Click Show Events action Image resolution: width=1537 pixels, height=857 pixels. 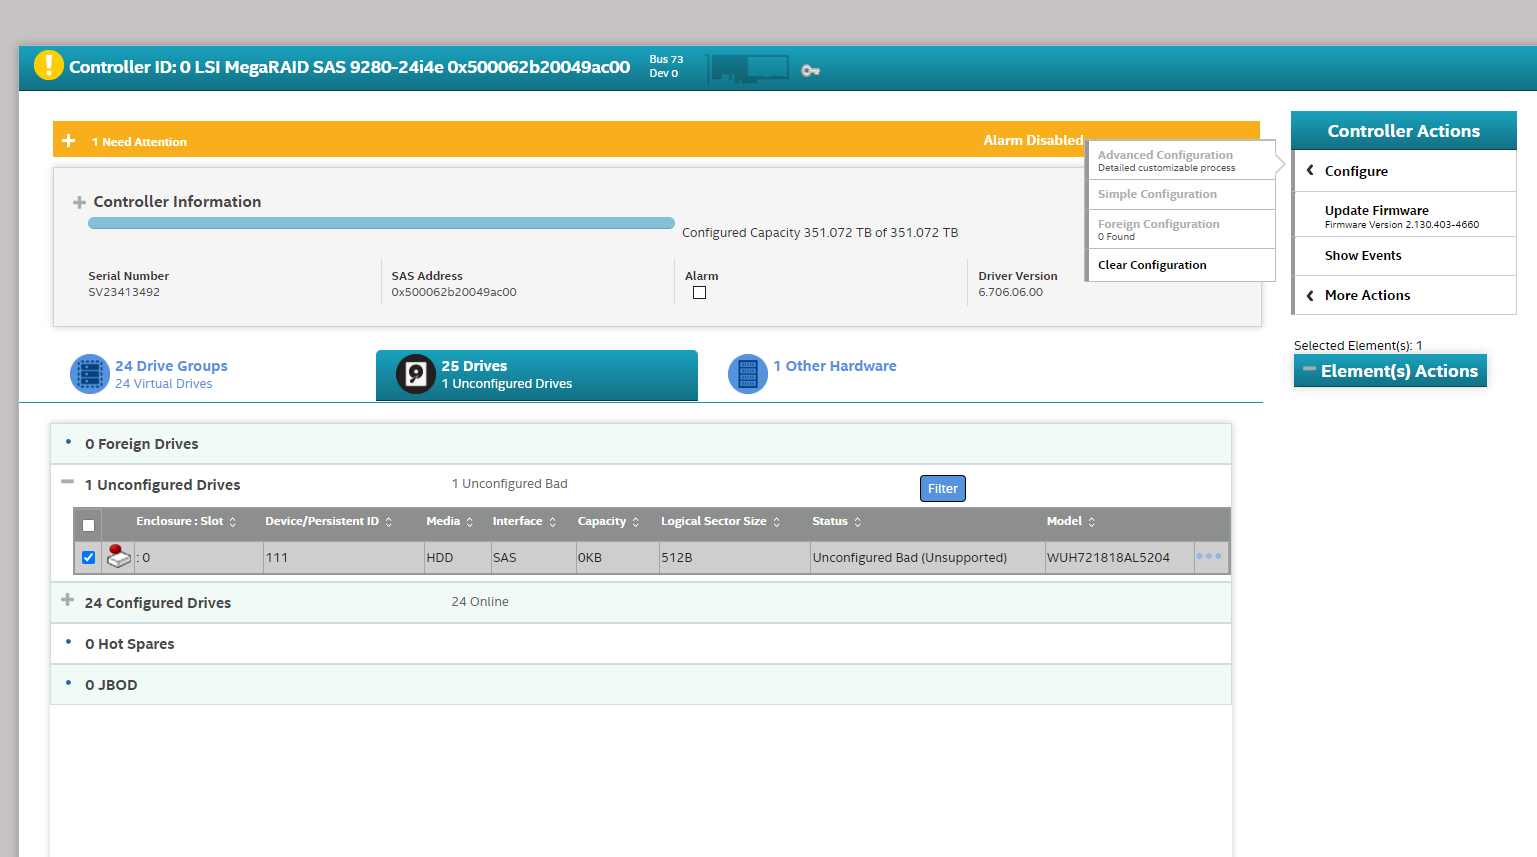tap(1404, 256)
